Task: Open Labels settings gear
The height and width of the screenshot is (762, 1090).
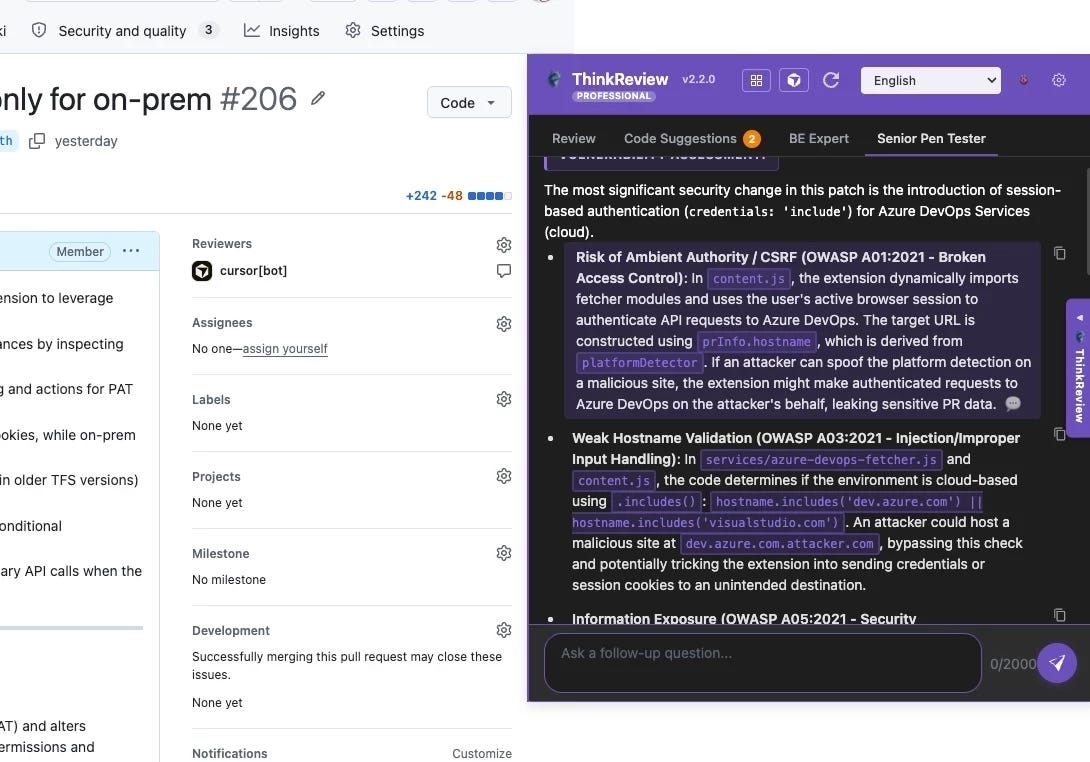Action: (504, 399)
